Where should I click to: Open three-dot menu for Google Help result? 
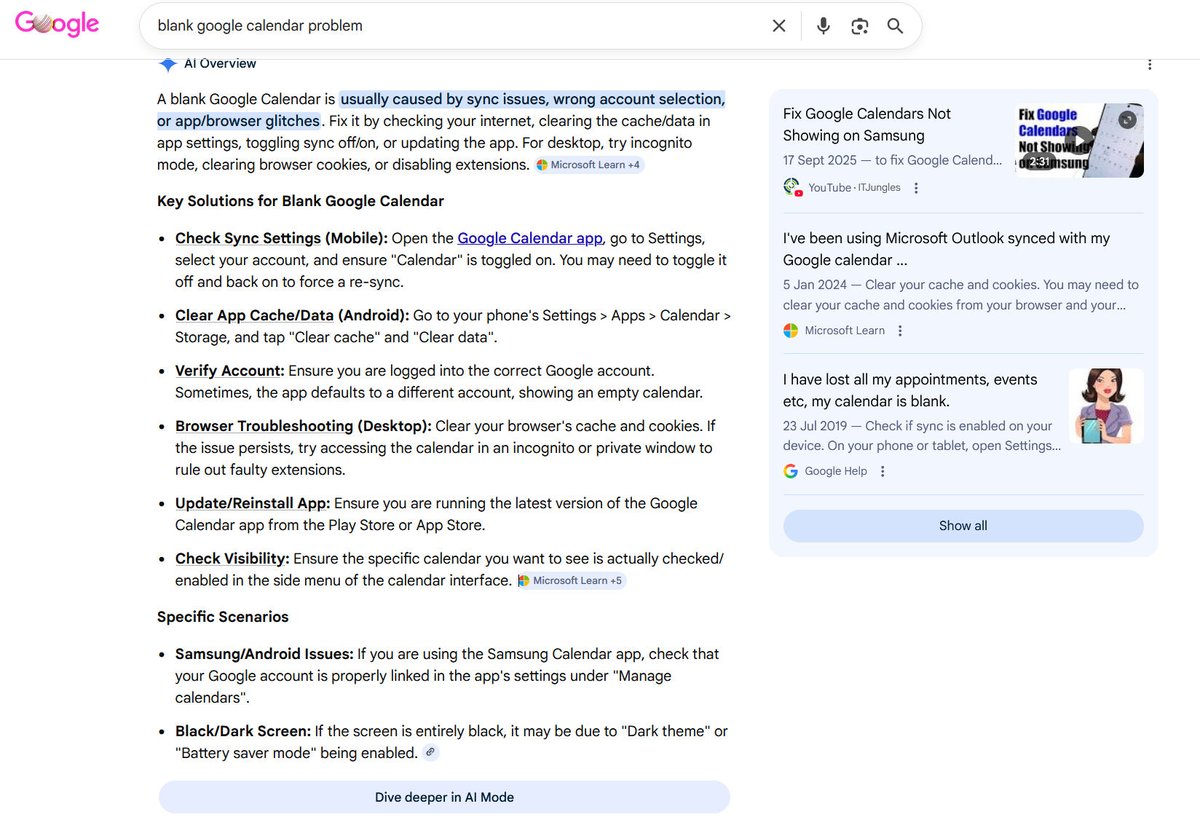point(882,471)
